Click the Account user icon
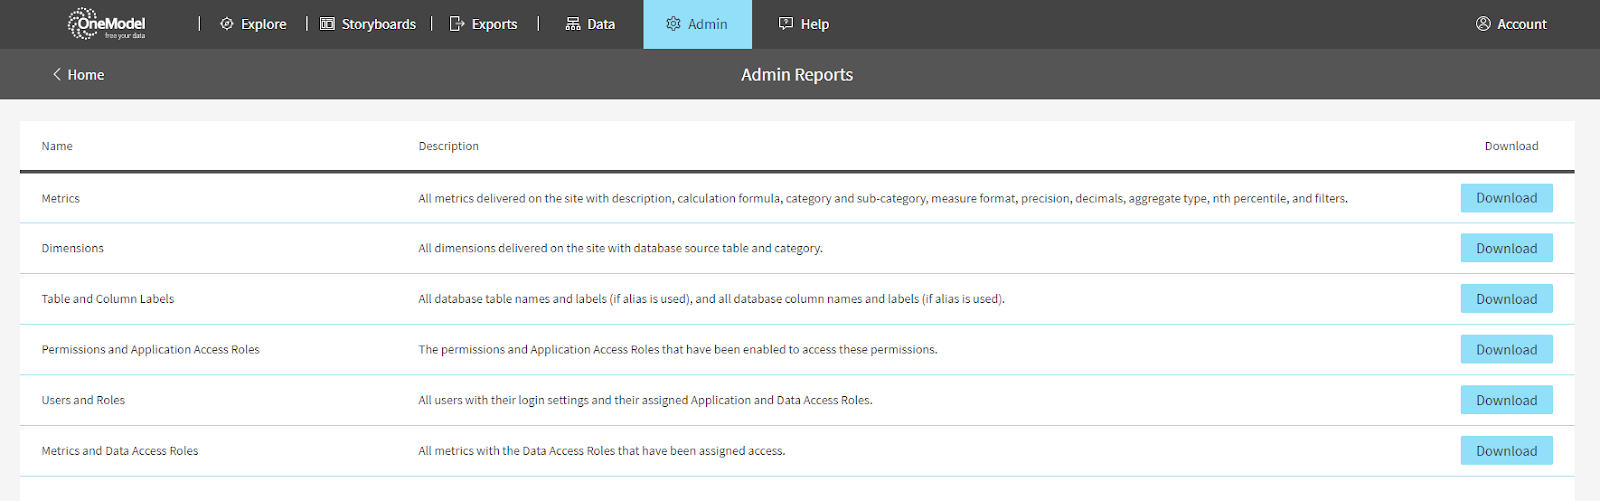Viewport: 1600px width, 501px height. pos(1483,24)
